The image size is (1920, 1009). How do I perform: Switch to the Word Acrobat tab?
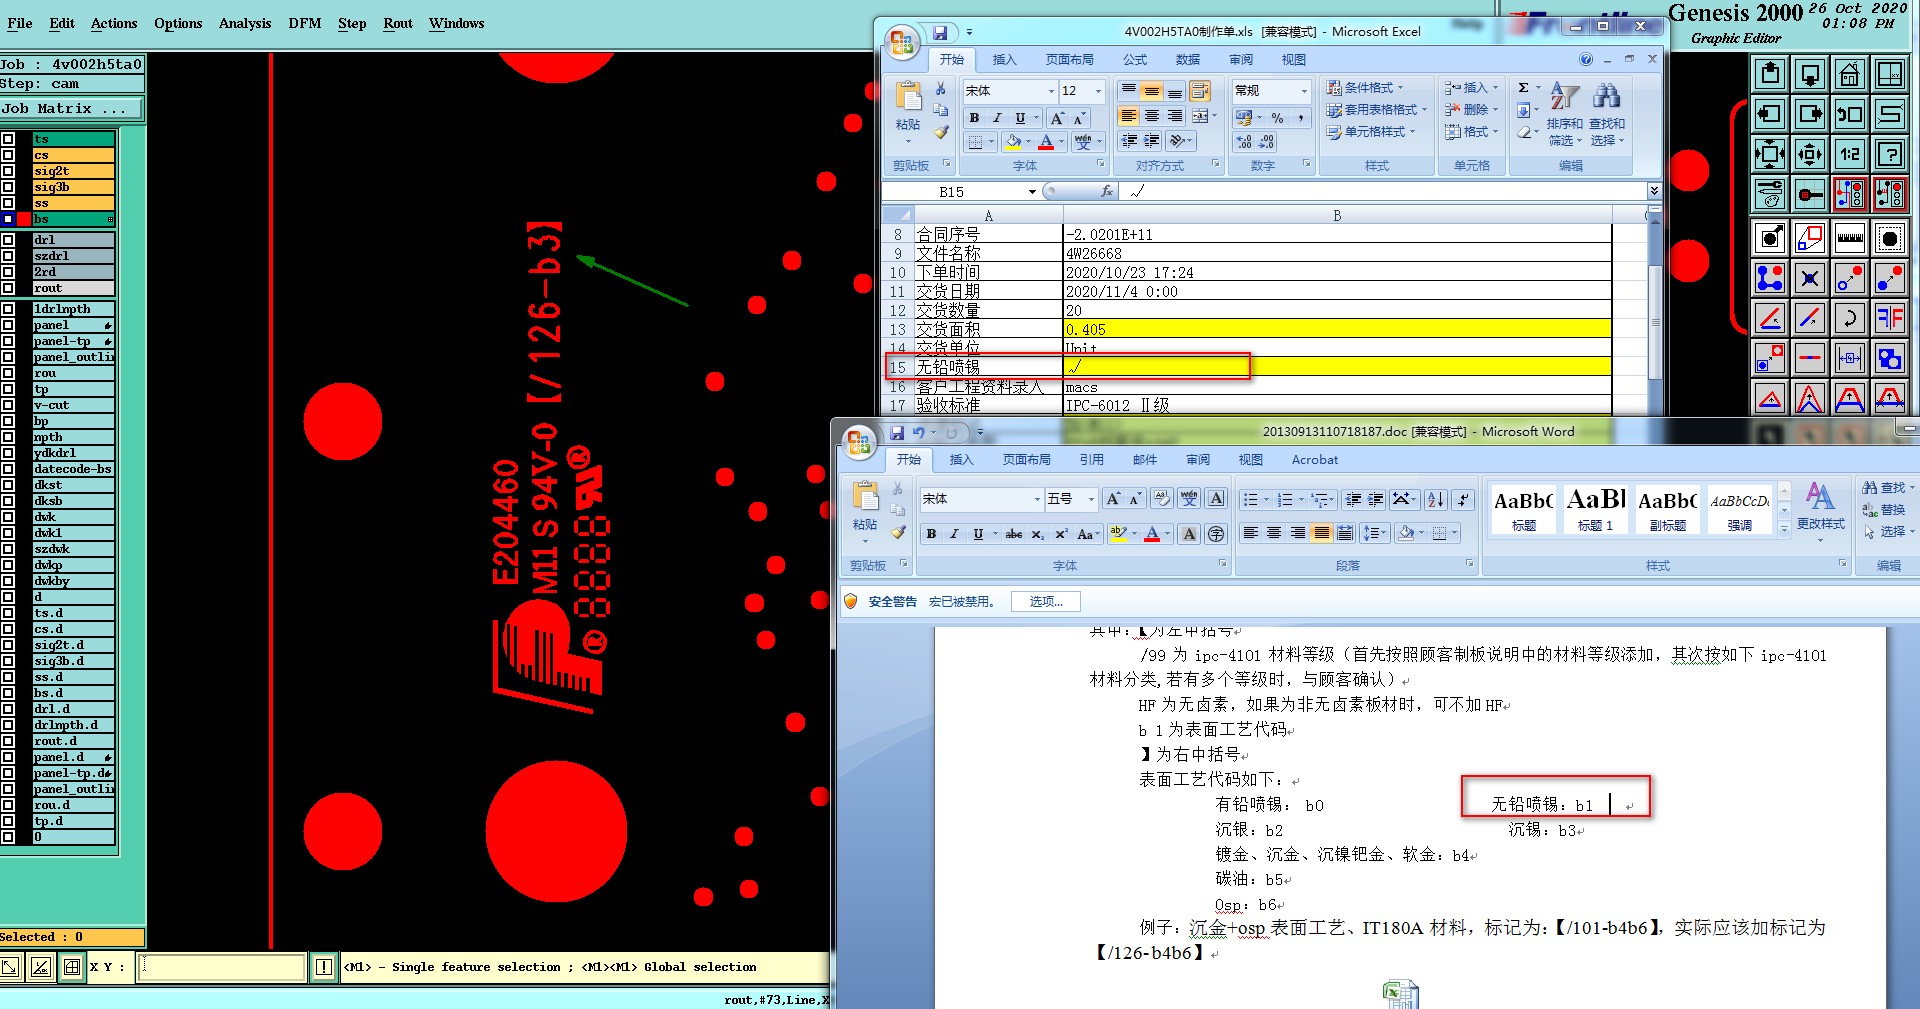(x=1315, y=460)
